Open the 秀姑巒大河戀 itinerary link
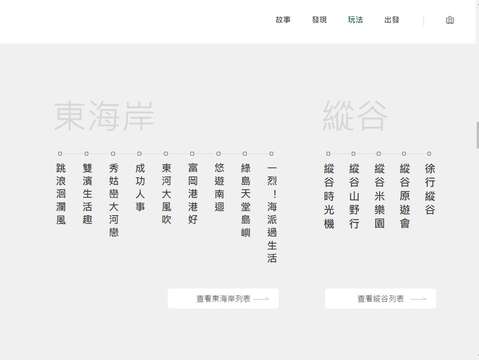479x360 pixels. 114,200
